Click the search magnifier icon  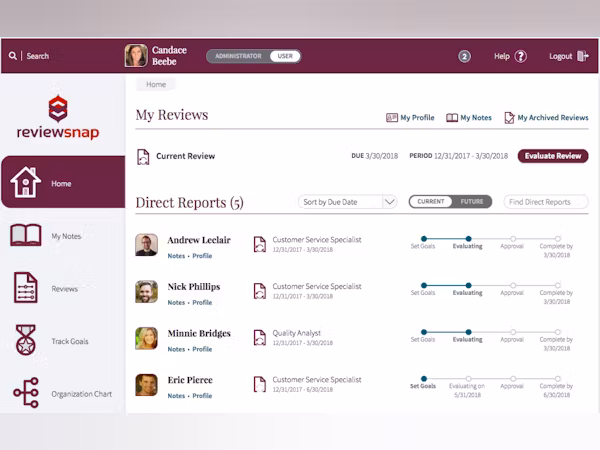tap(13, 56)
